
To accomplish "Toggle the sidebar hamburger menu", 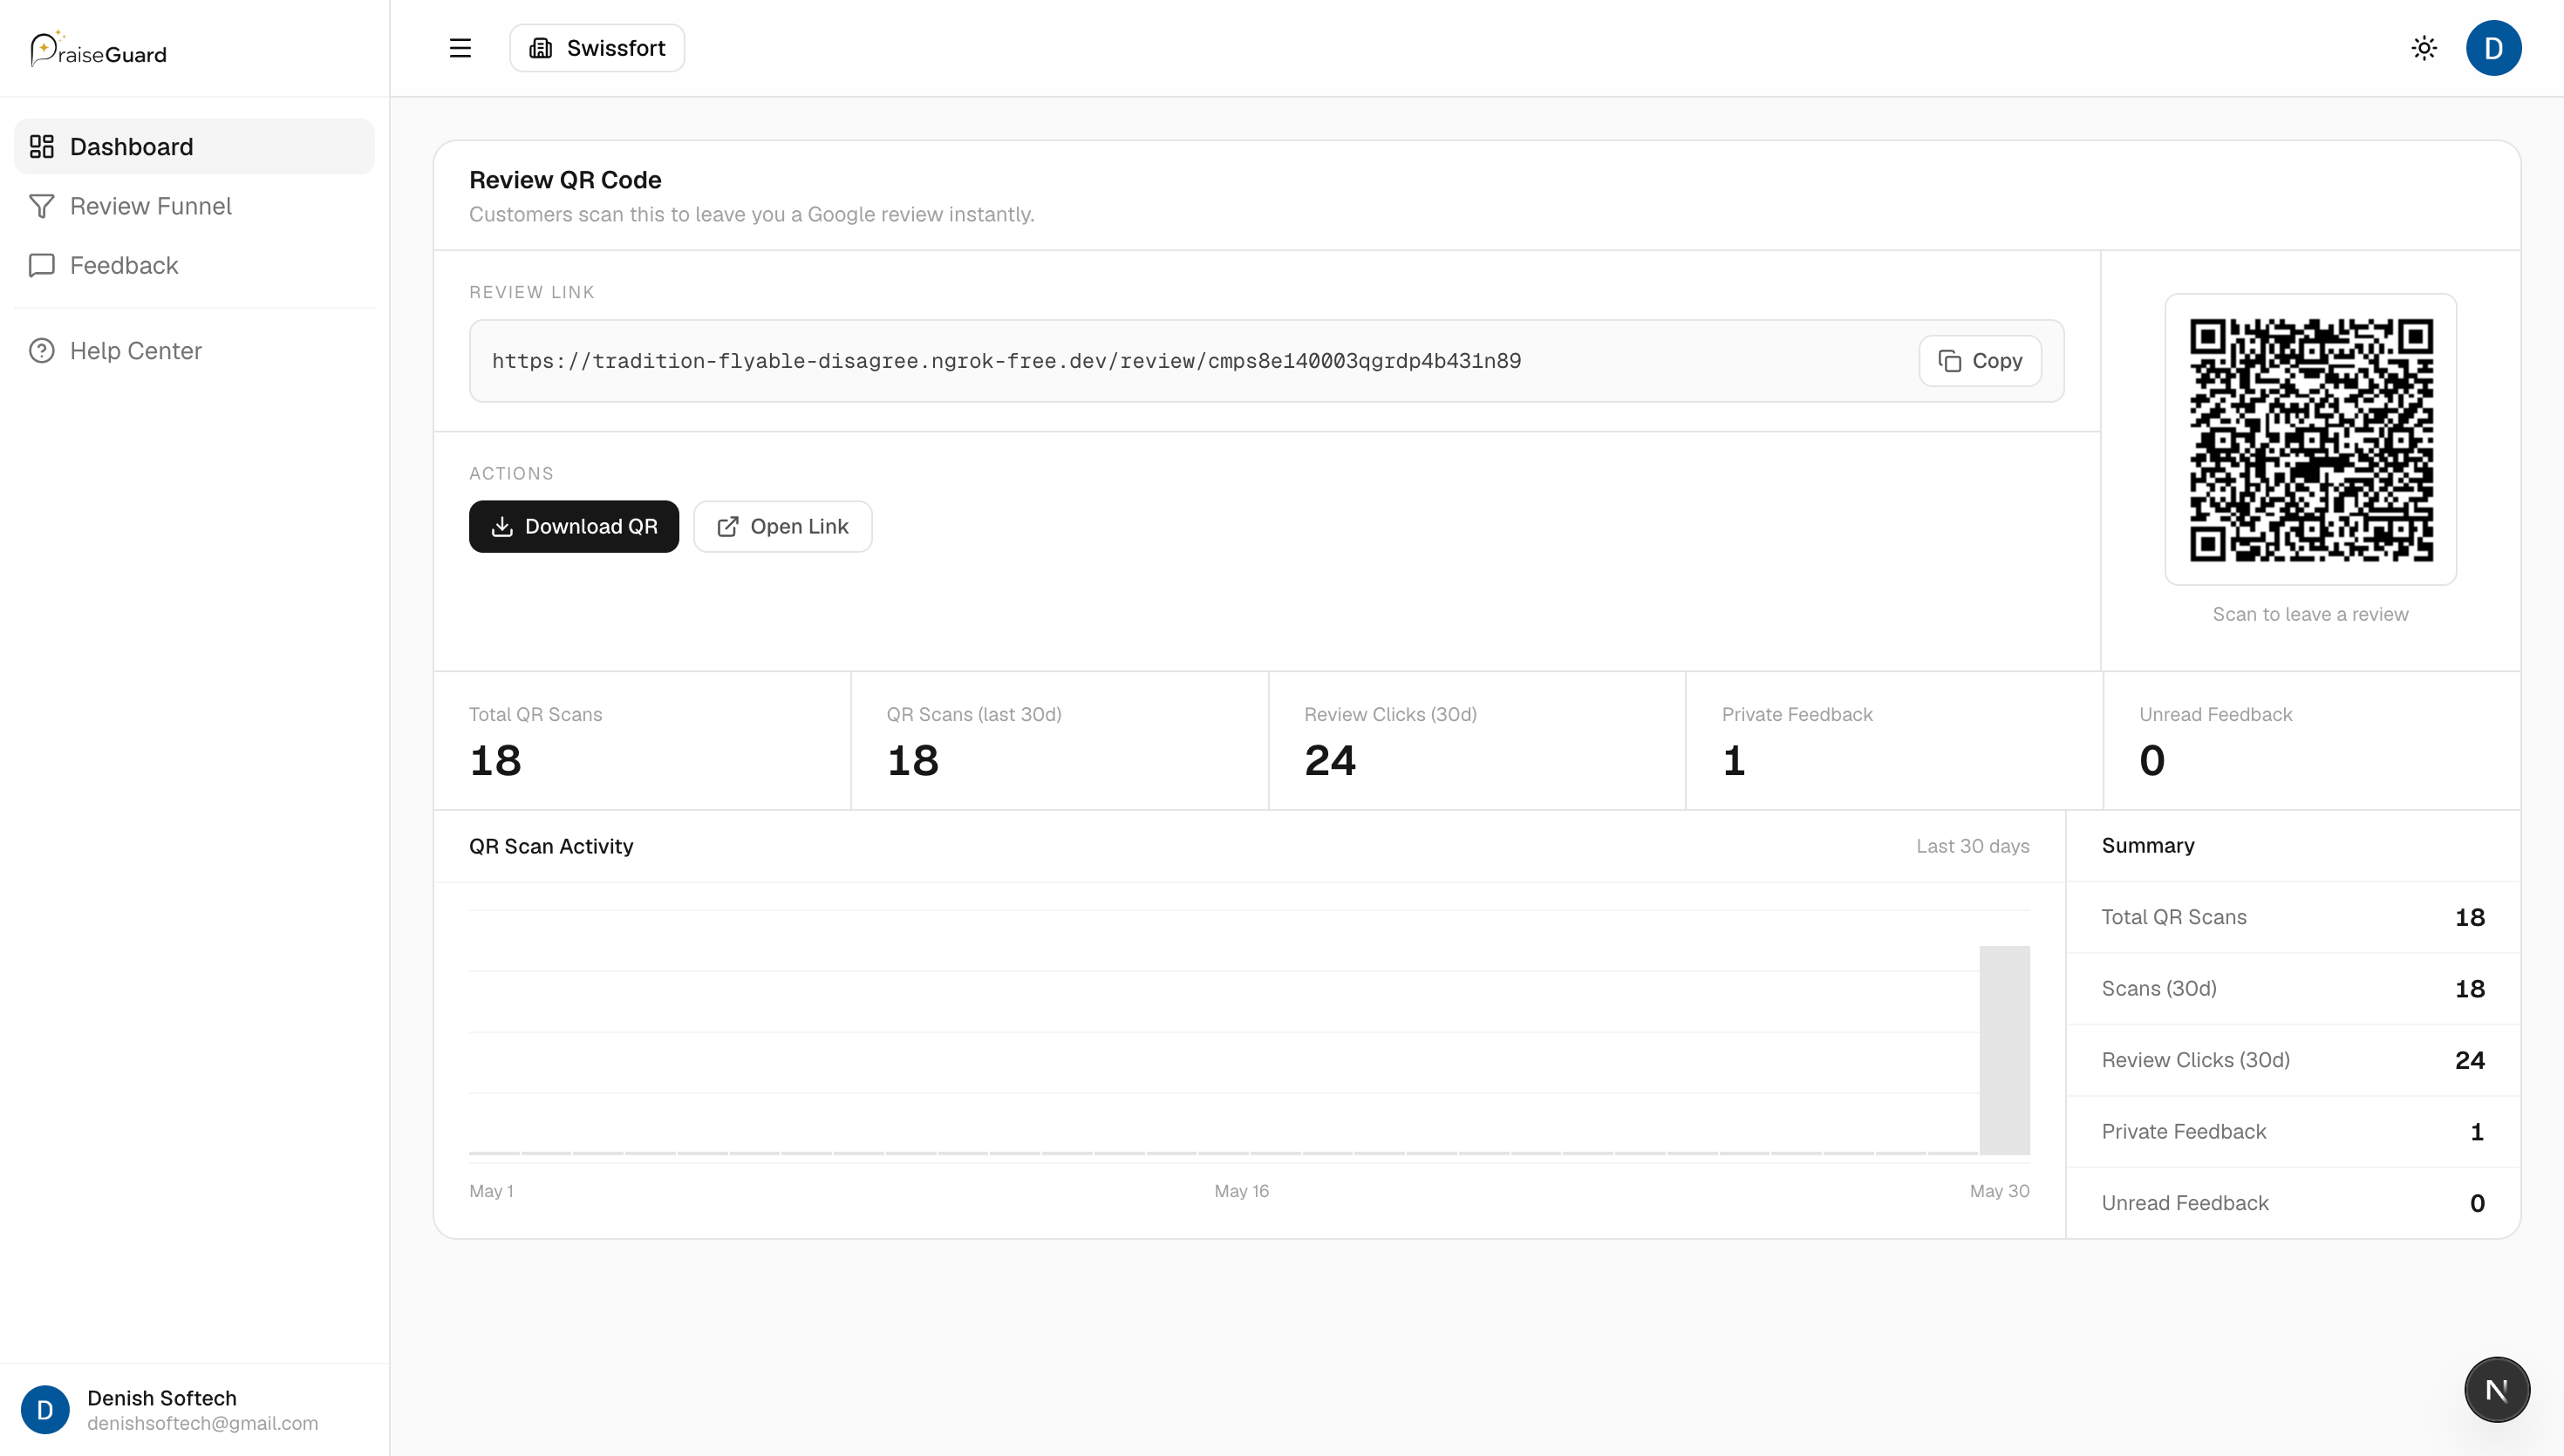I will point(460,48).
